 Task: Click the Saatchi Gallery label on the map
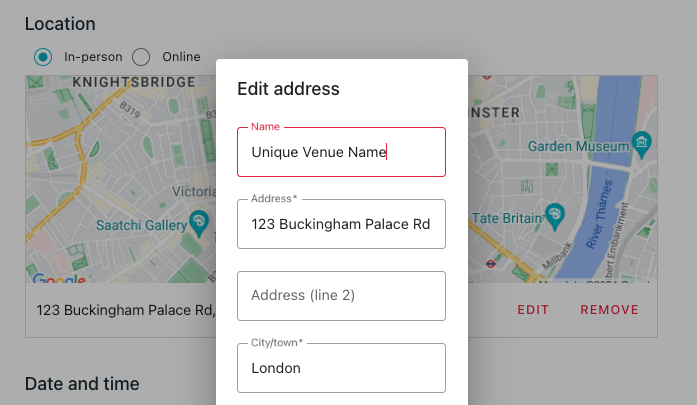[141, 225]
